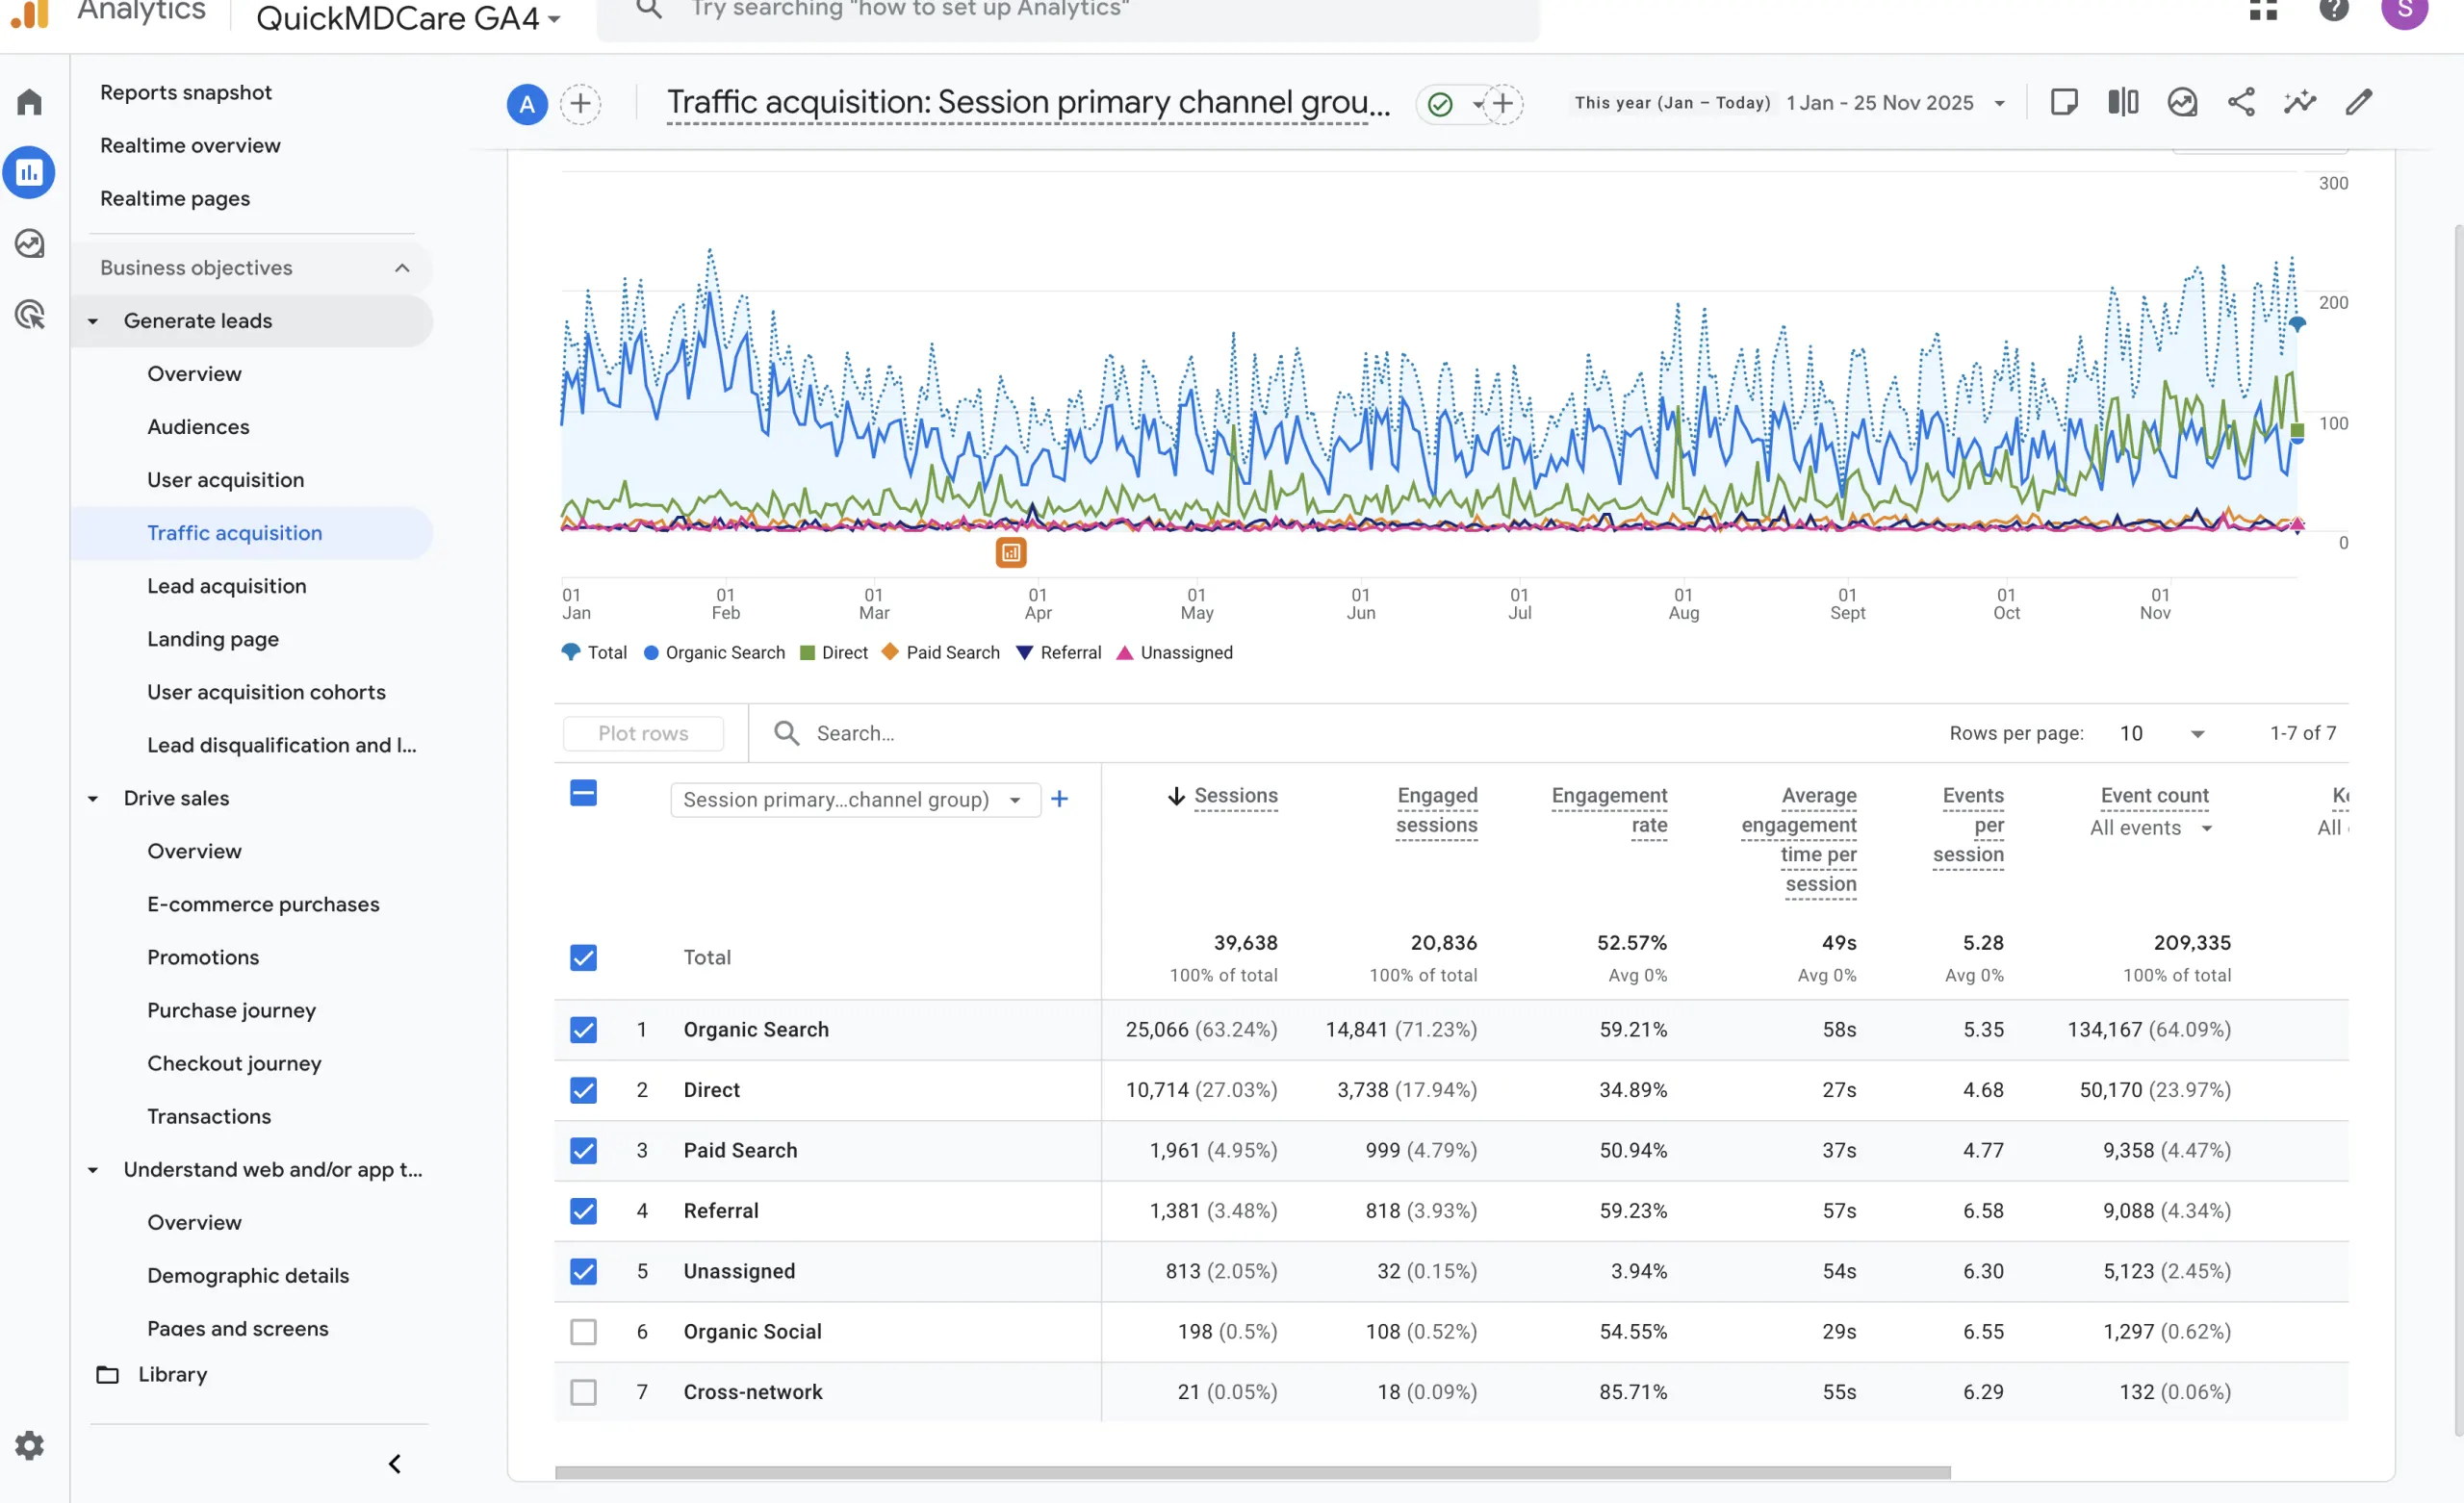Customize the report with the edit pencil
This screenshot has height=1503, width=2464.
pyautogui.click(x=2359, y=101)
